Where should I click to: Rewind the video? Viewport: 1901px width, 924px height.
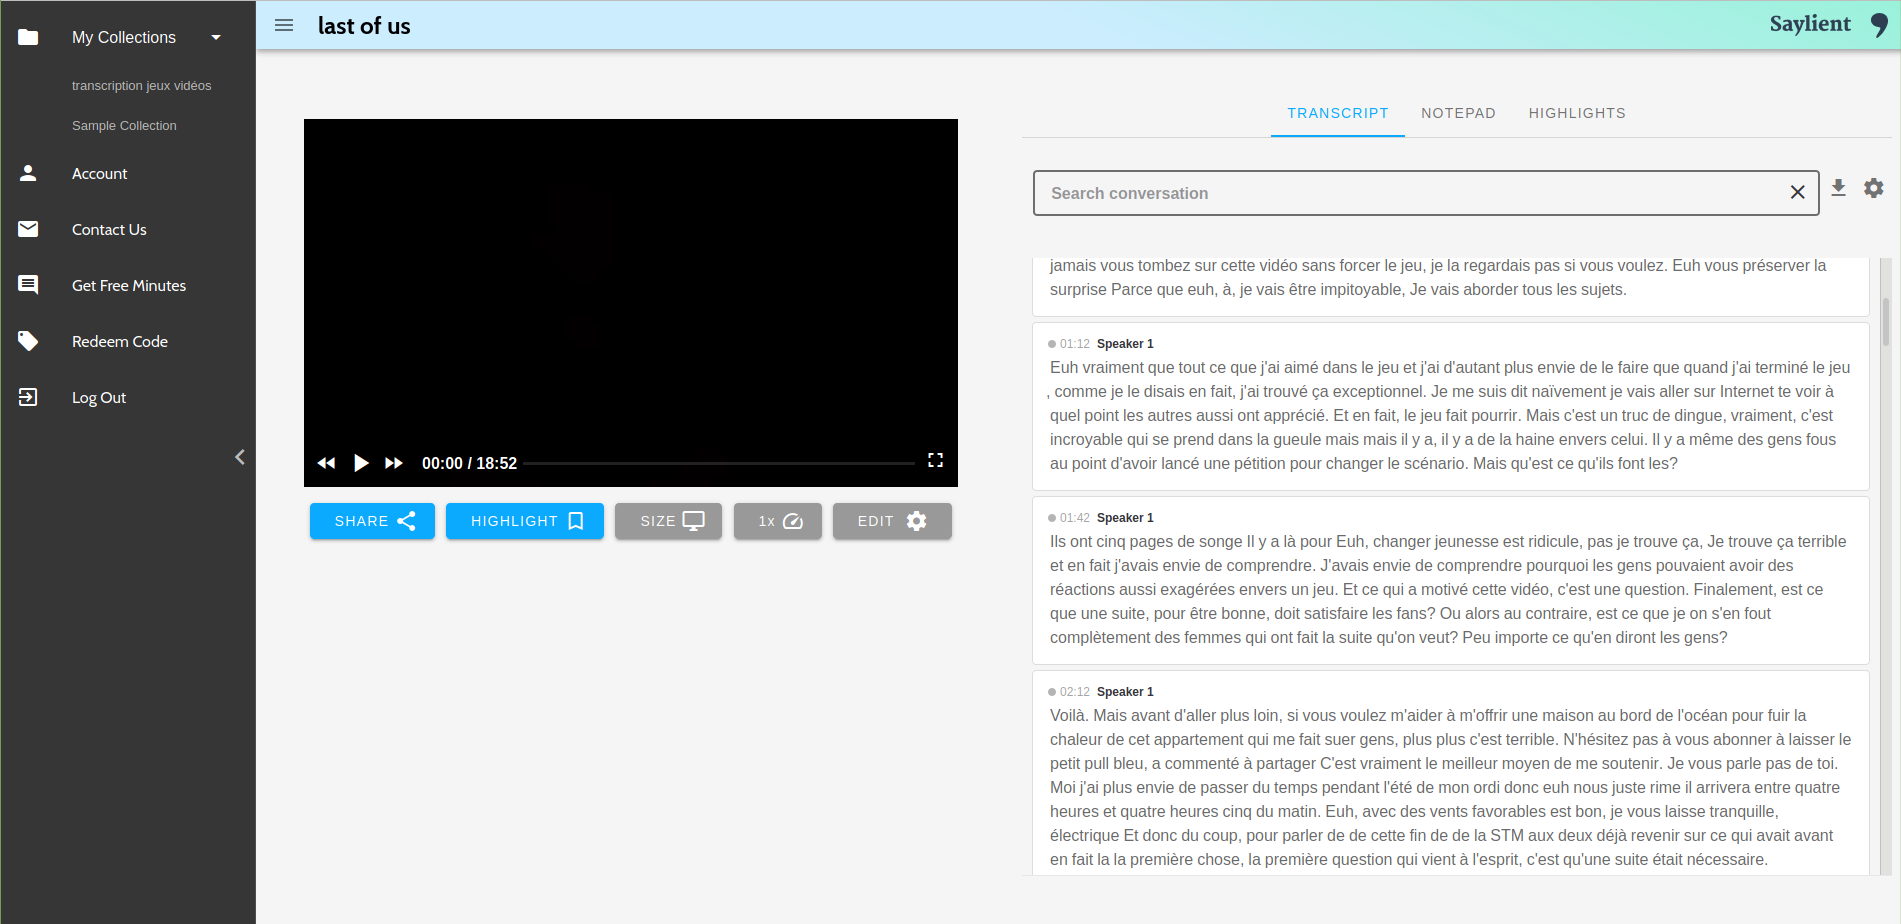pos(326,463)
